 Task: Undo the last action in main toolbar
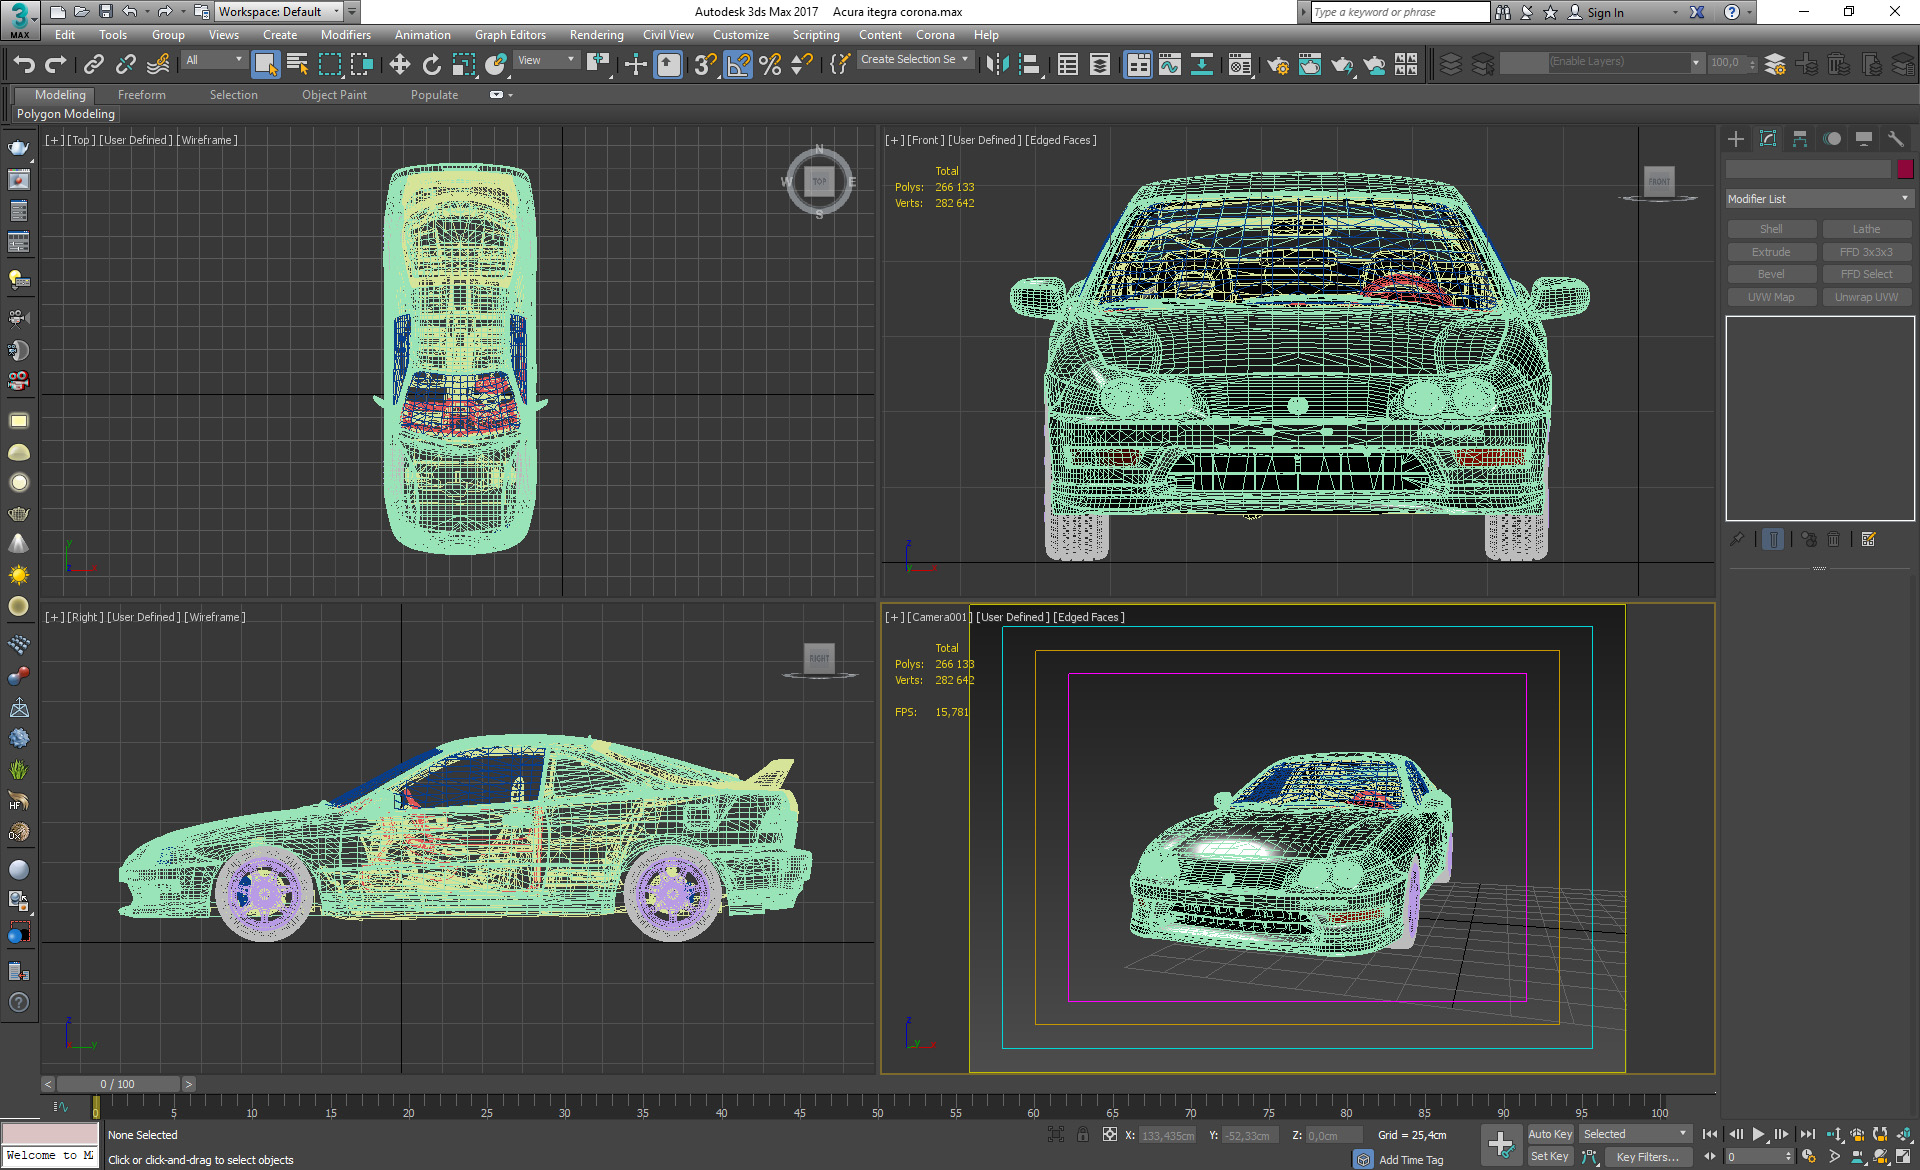pos(24,65)
